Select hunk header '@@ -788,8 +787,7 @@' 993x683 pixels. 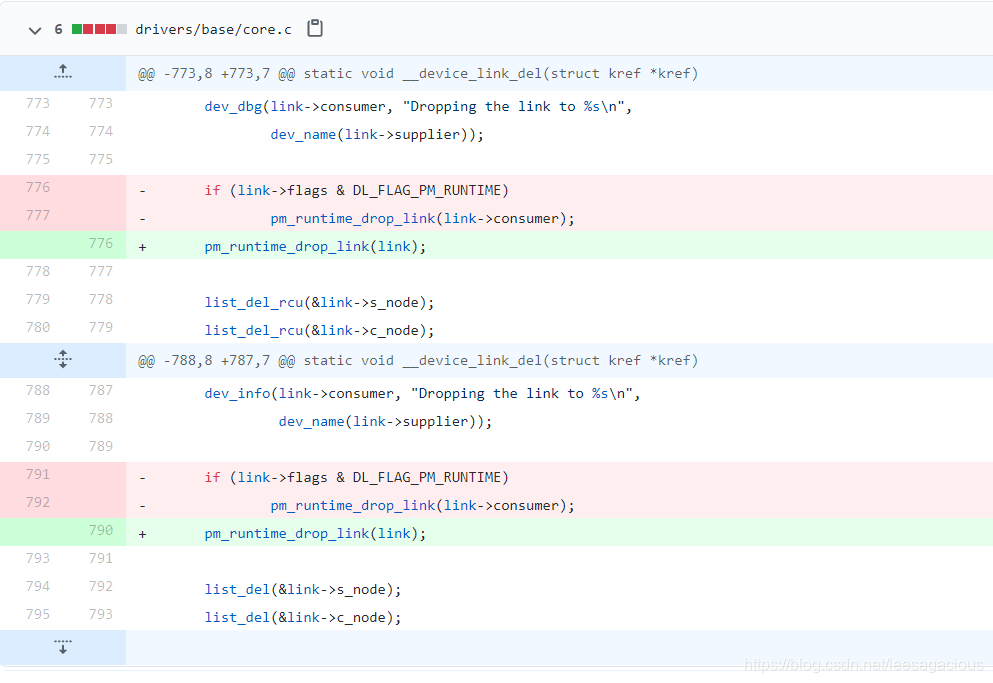coord(217,361)
